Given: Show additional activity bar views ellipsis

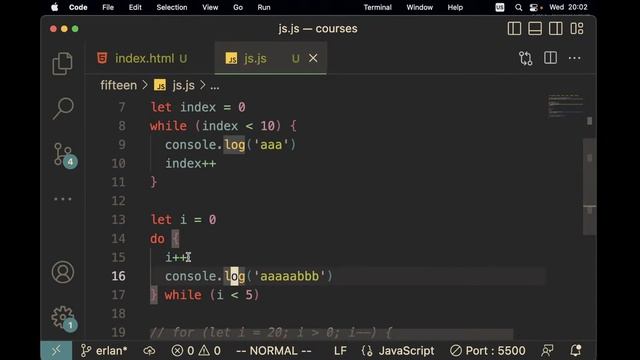Looking at the screenshot, I should (63, 199).
